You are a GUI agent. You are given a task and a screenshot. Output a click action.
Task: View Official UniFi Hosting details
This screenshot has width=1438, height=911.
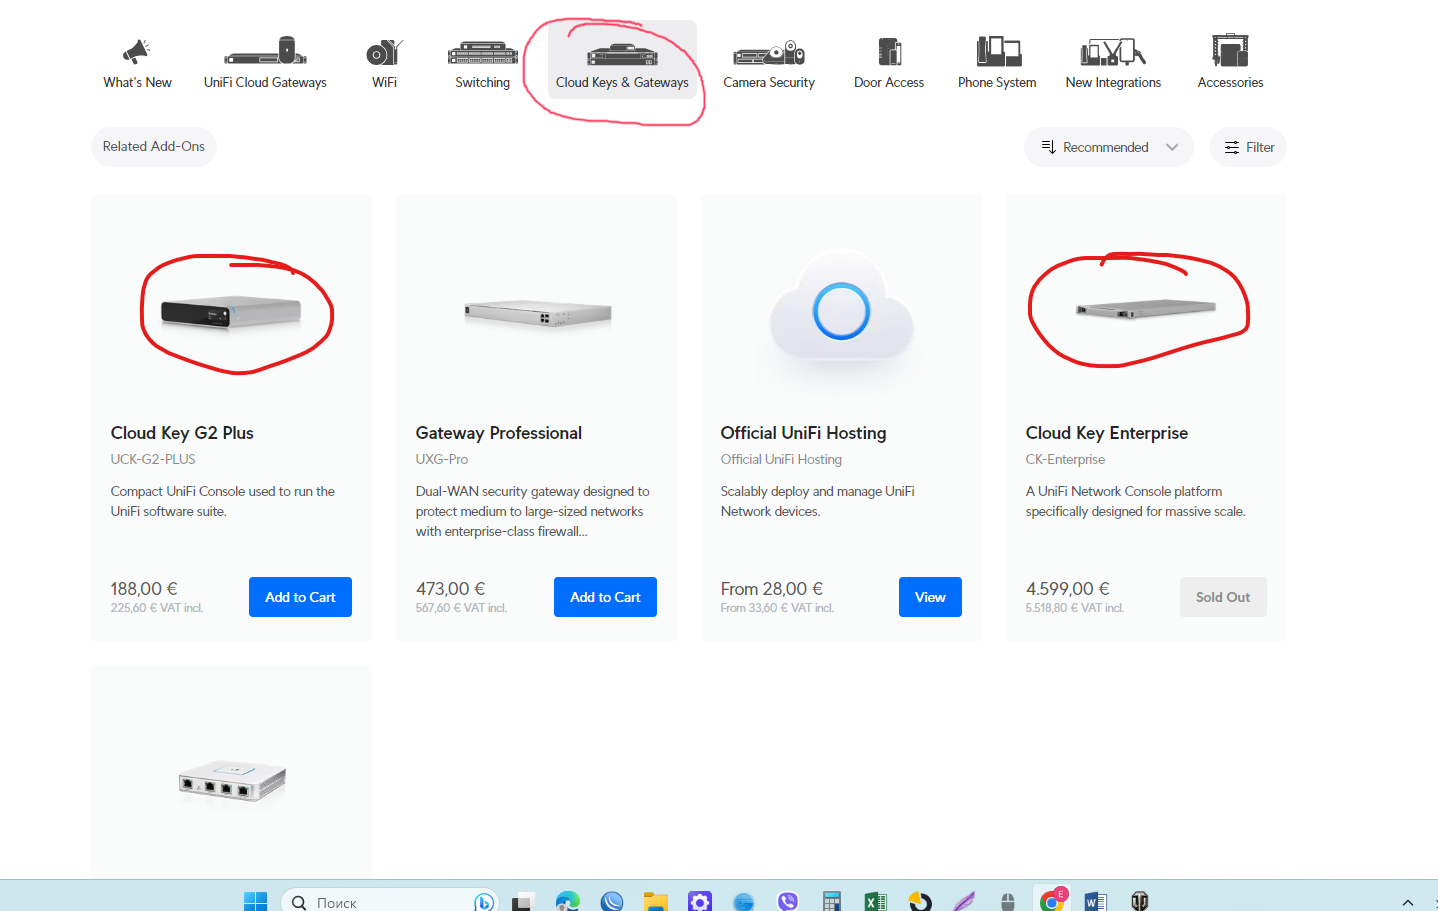[930, 597]
